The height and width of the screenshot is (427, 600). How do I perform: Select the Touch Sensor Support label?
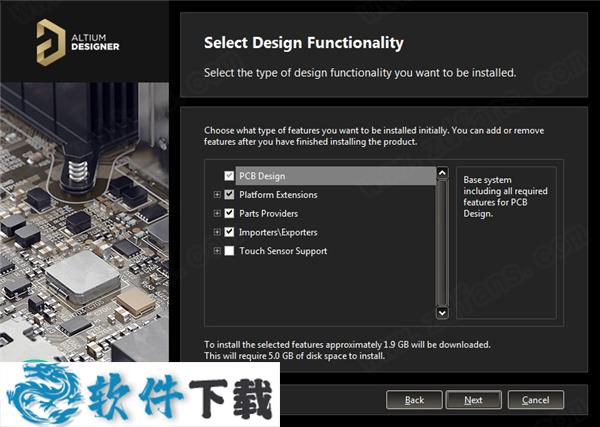pos(283,251)
